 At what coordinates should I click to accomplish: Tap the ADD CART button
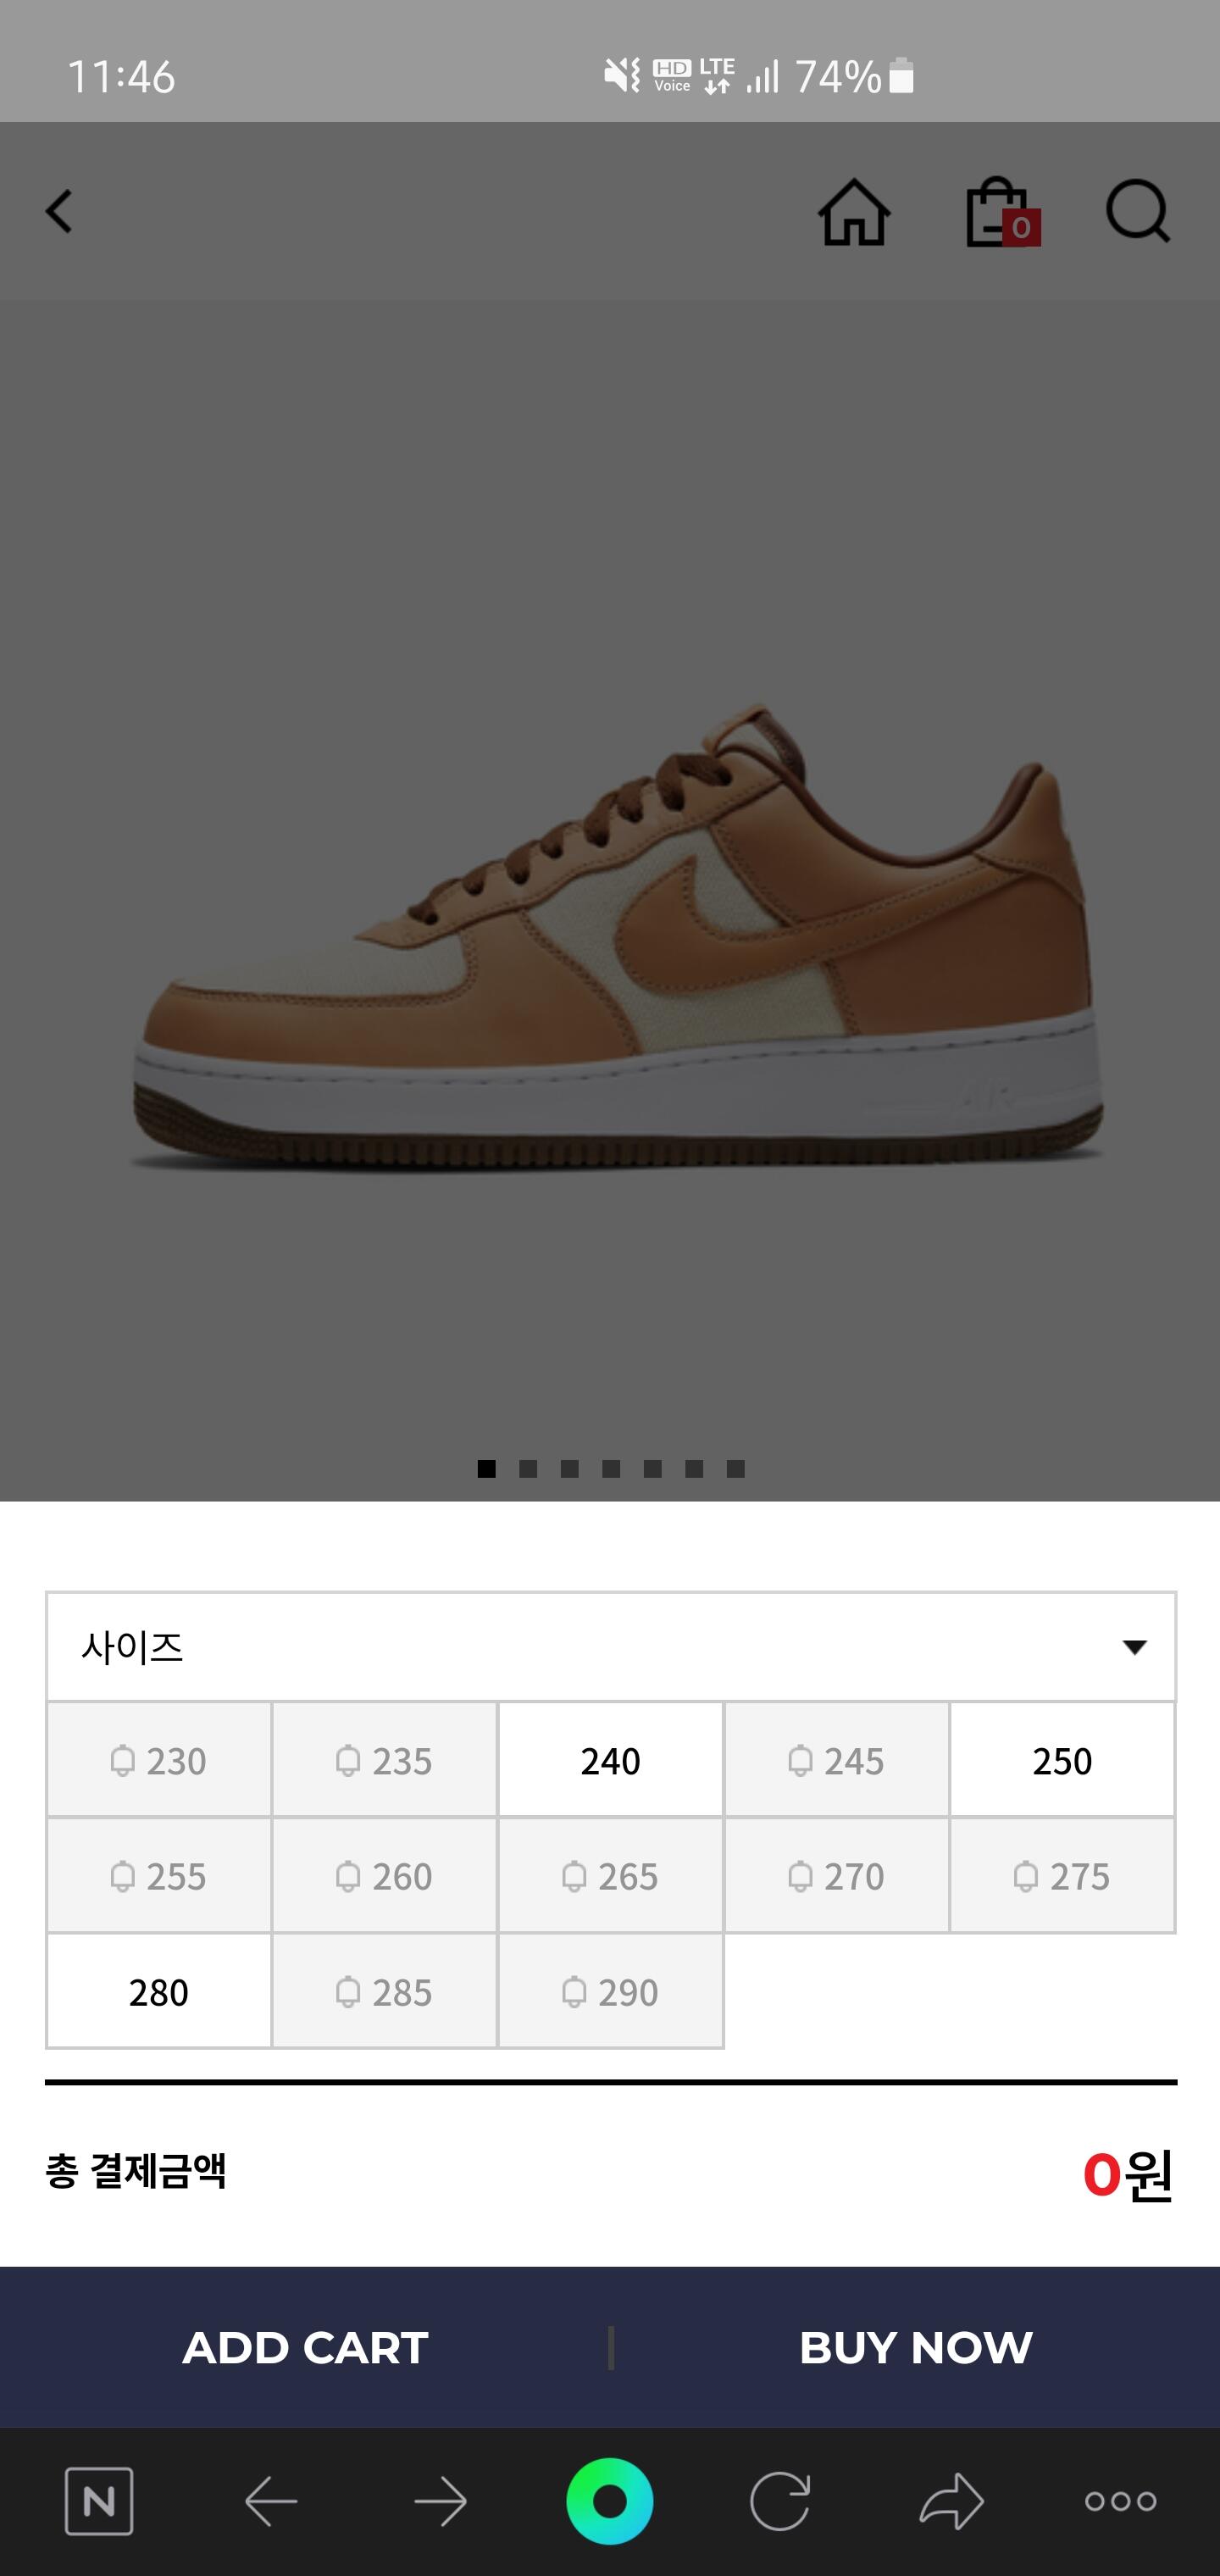pos(305,2347)
